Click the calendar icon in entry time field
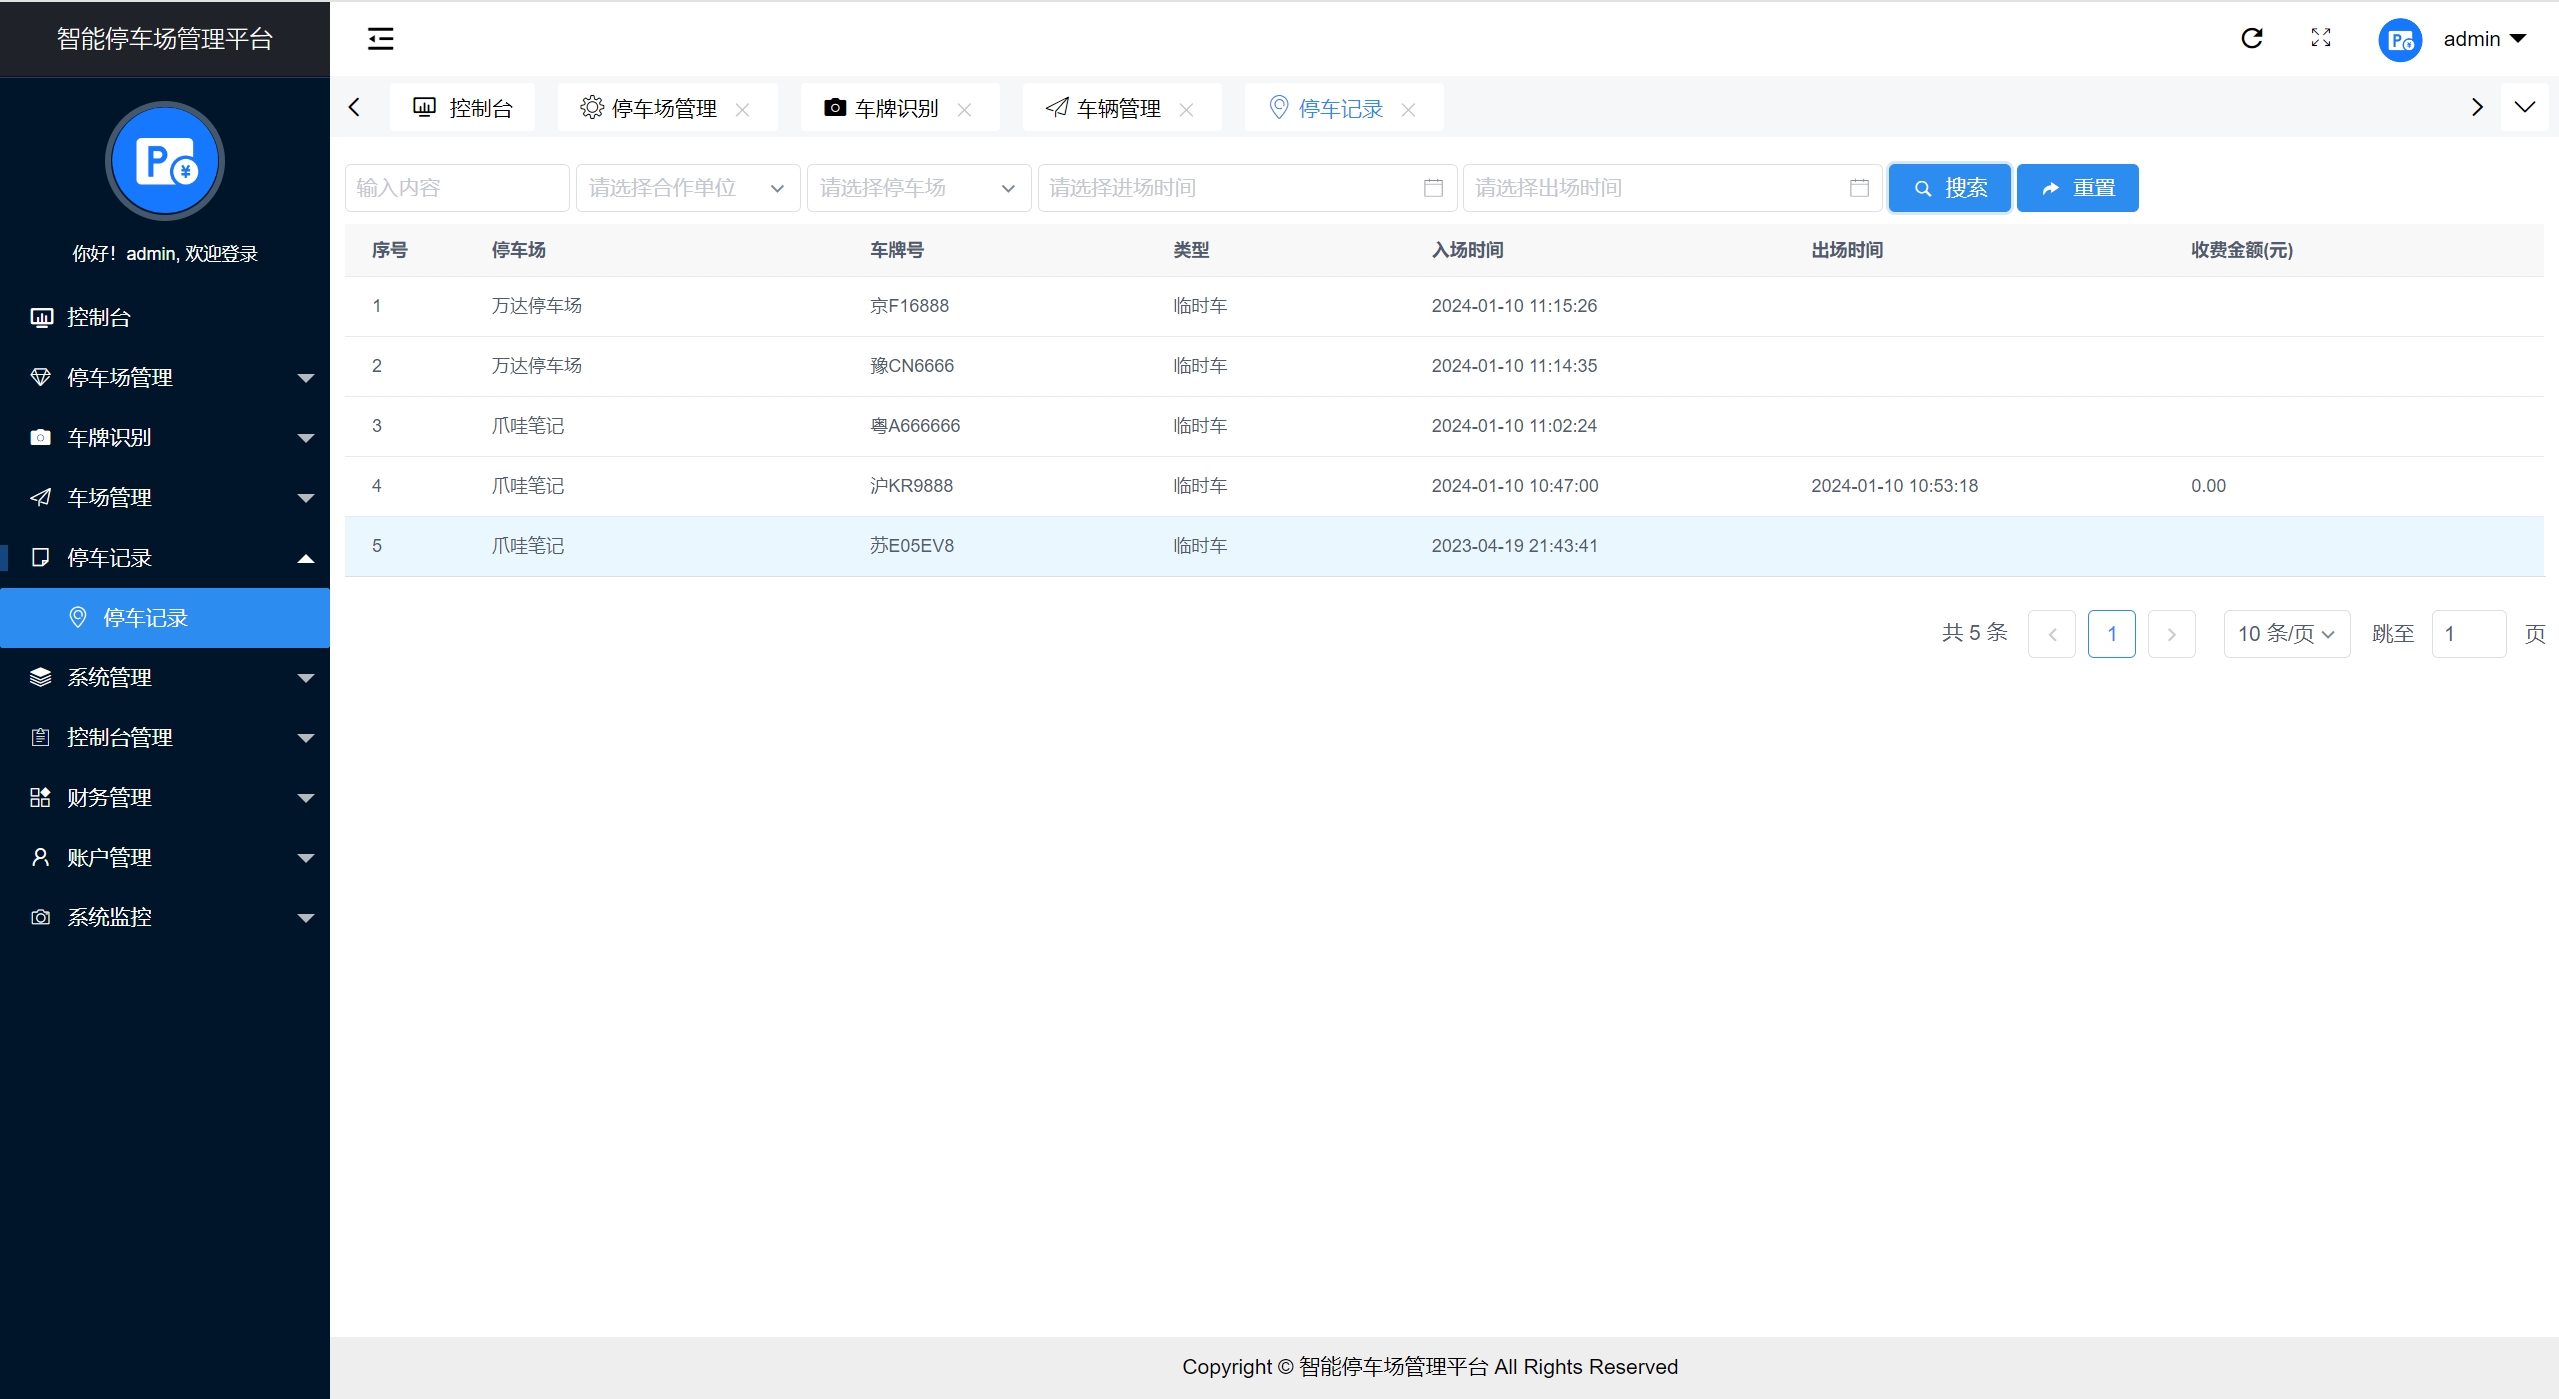 (x=1433, y=188)
